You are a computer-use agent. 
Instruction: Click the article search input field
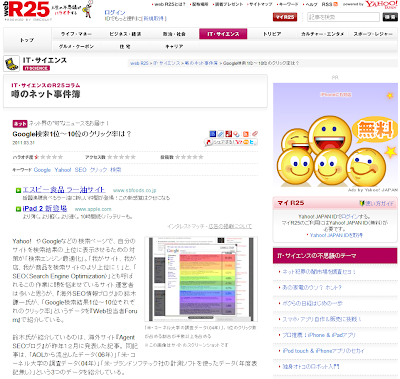(x=343, y=17)
